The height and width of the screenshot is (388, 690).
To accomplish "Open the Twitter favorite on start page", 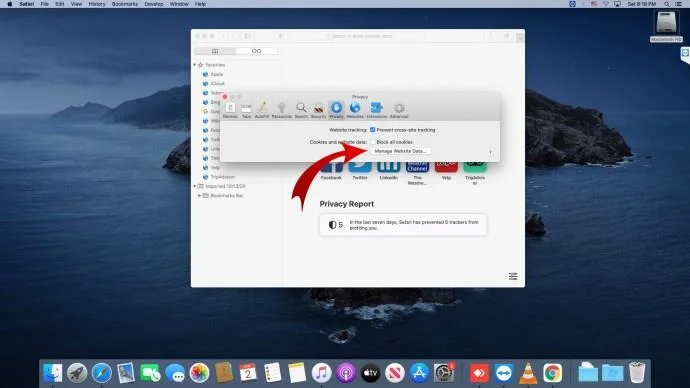I will (360, 171).
